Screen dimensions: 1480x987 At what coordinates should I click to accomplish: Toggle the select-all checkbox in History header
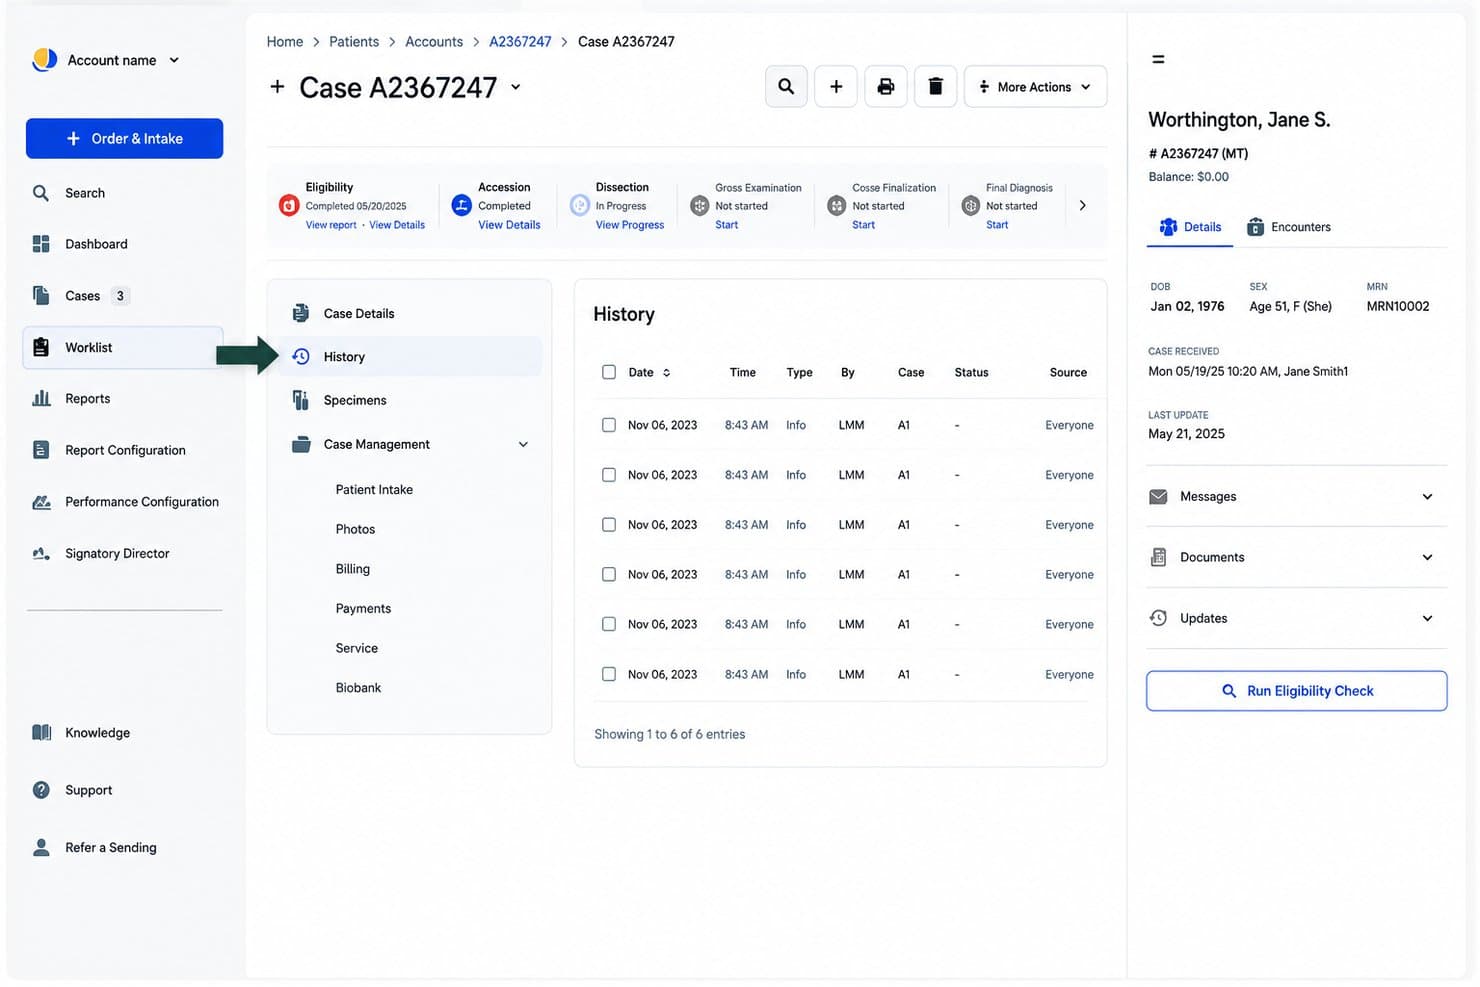pyautogui.click(x=609, y=372)
